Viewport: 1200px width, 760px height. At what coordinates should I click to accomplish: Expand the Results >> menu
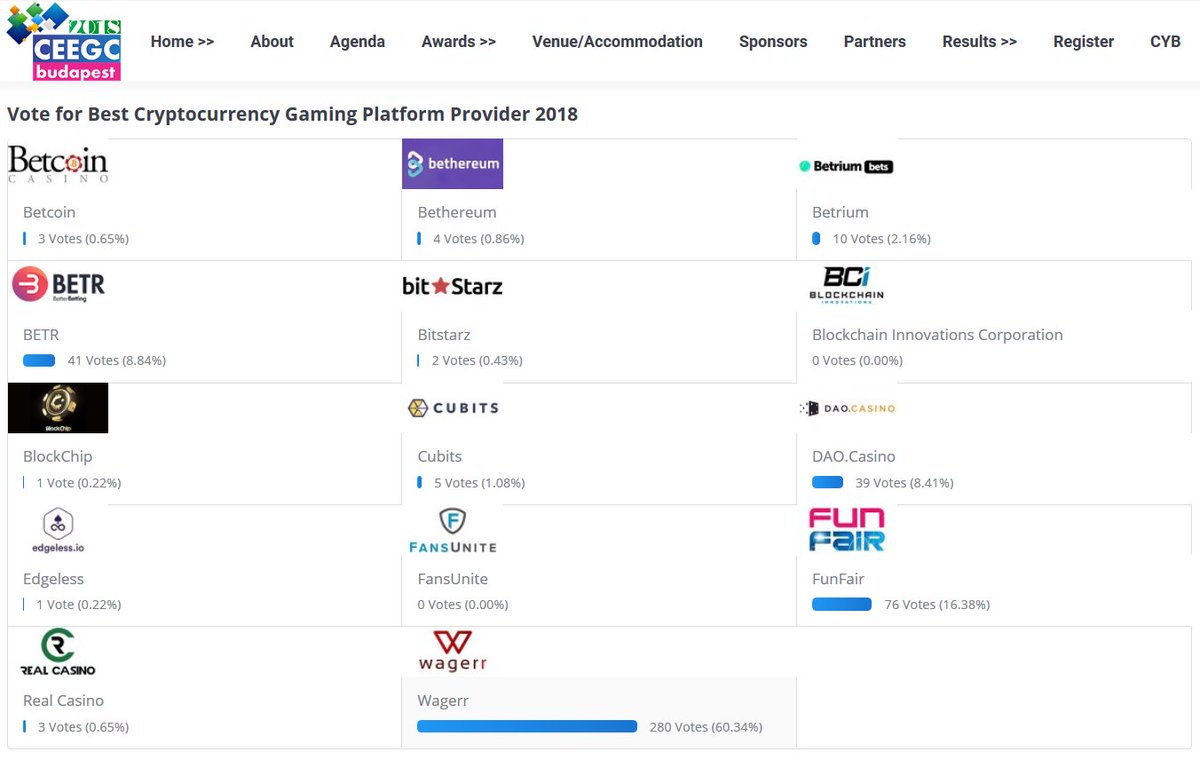(979, 42)
